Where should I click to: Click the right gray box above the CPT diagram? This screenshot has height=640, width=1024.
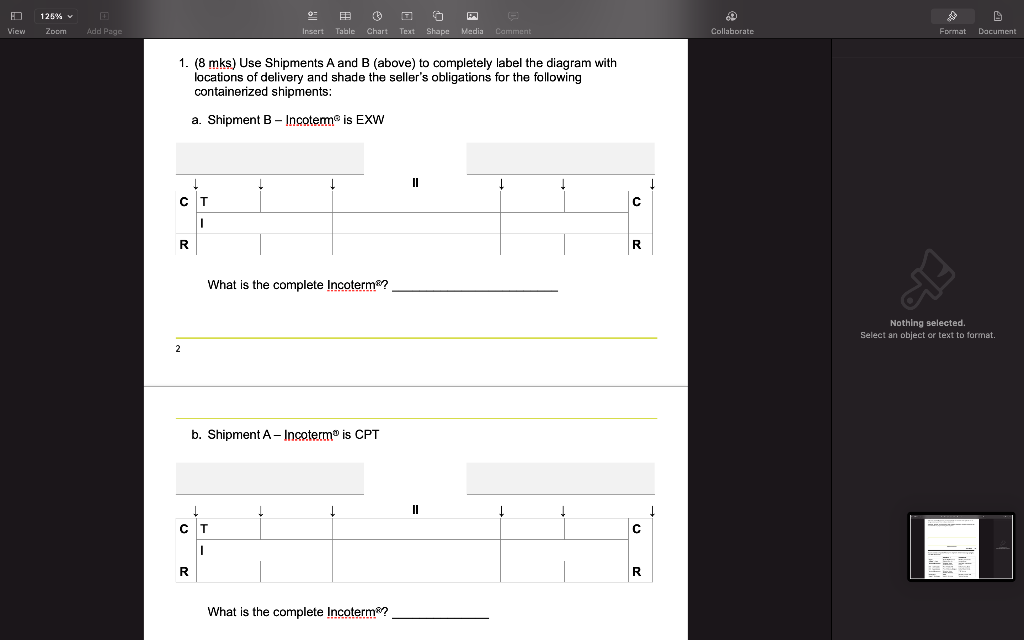click(x=559, y=478)
